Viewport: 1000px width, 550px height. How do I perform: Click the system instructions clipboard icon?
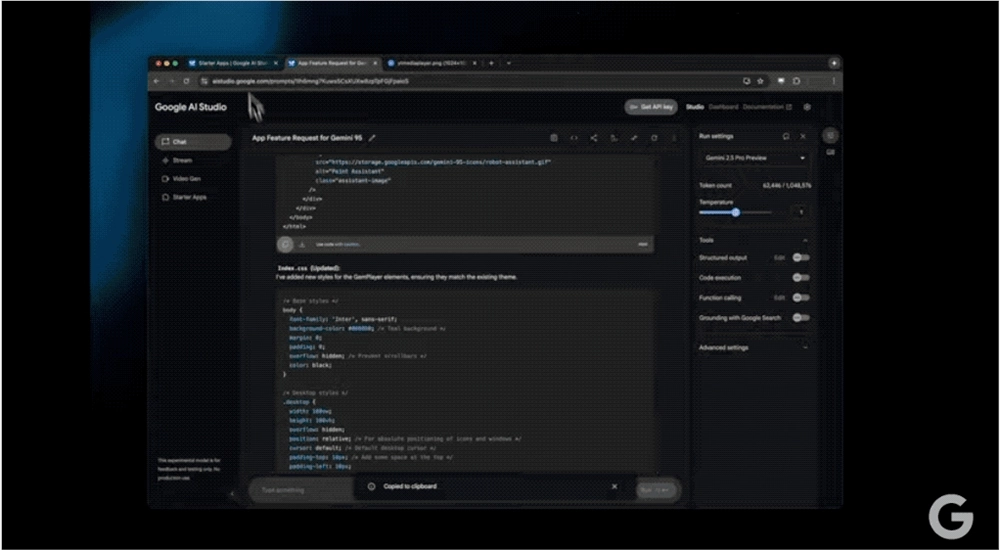(554, 138)
